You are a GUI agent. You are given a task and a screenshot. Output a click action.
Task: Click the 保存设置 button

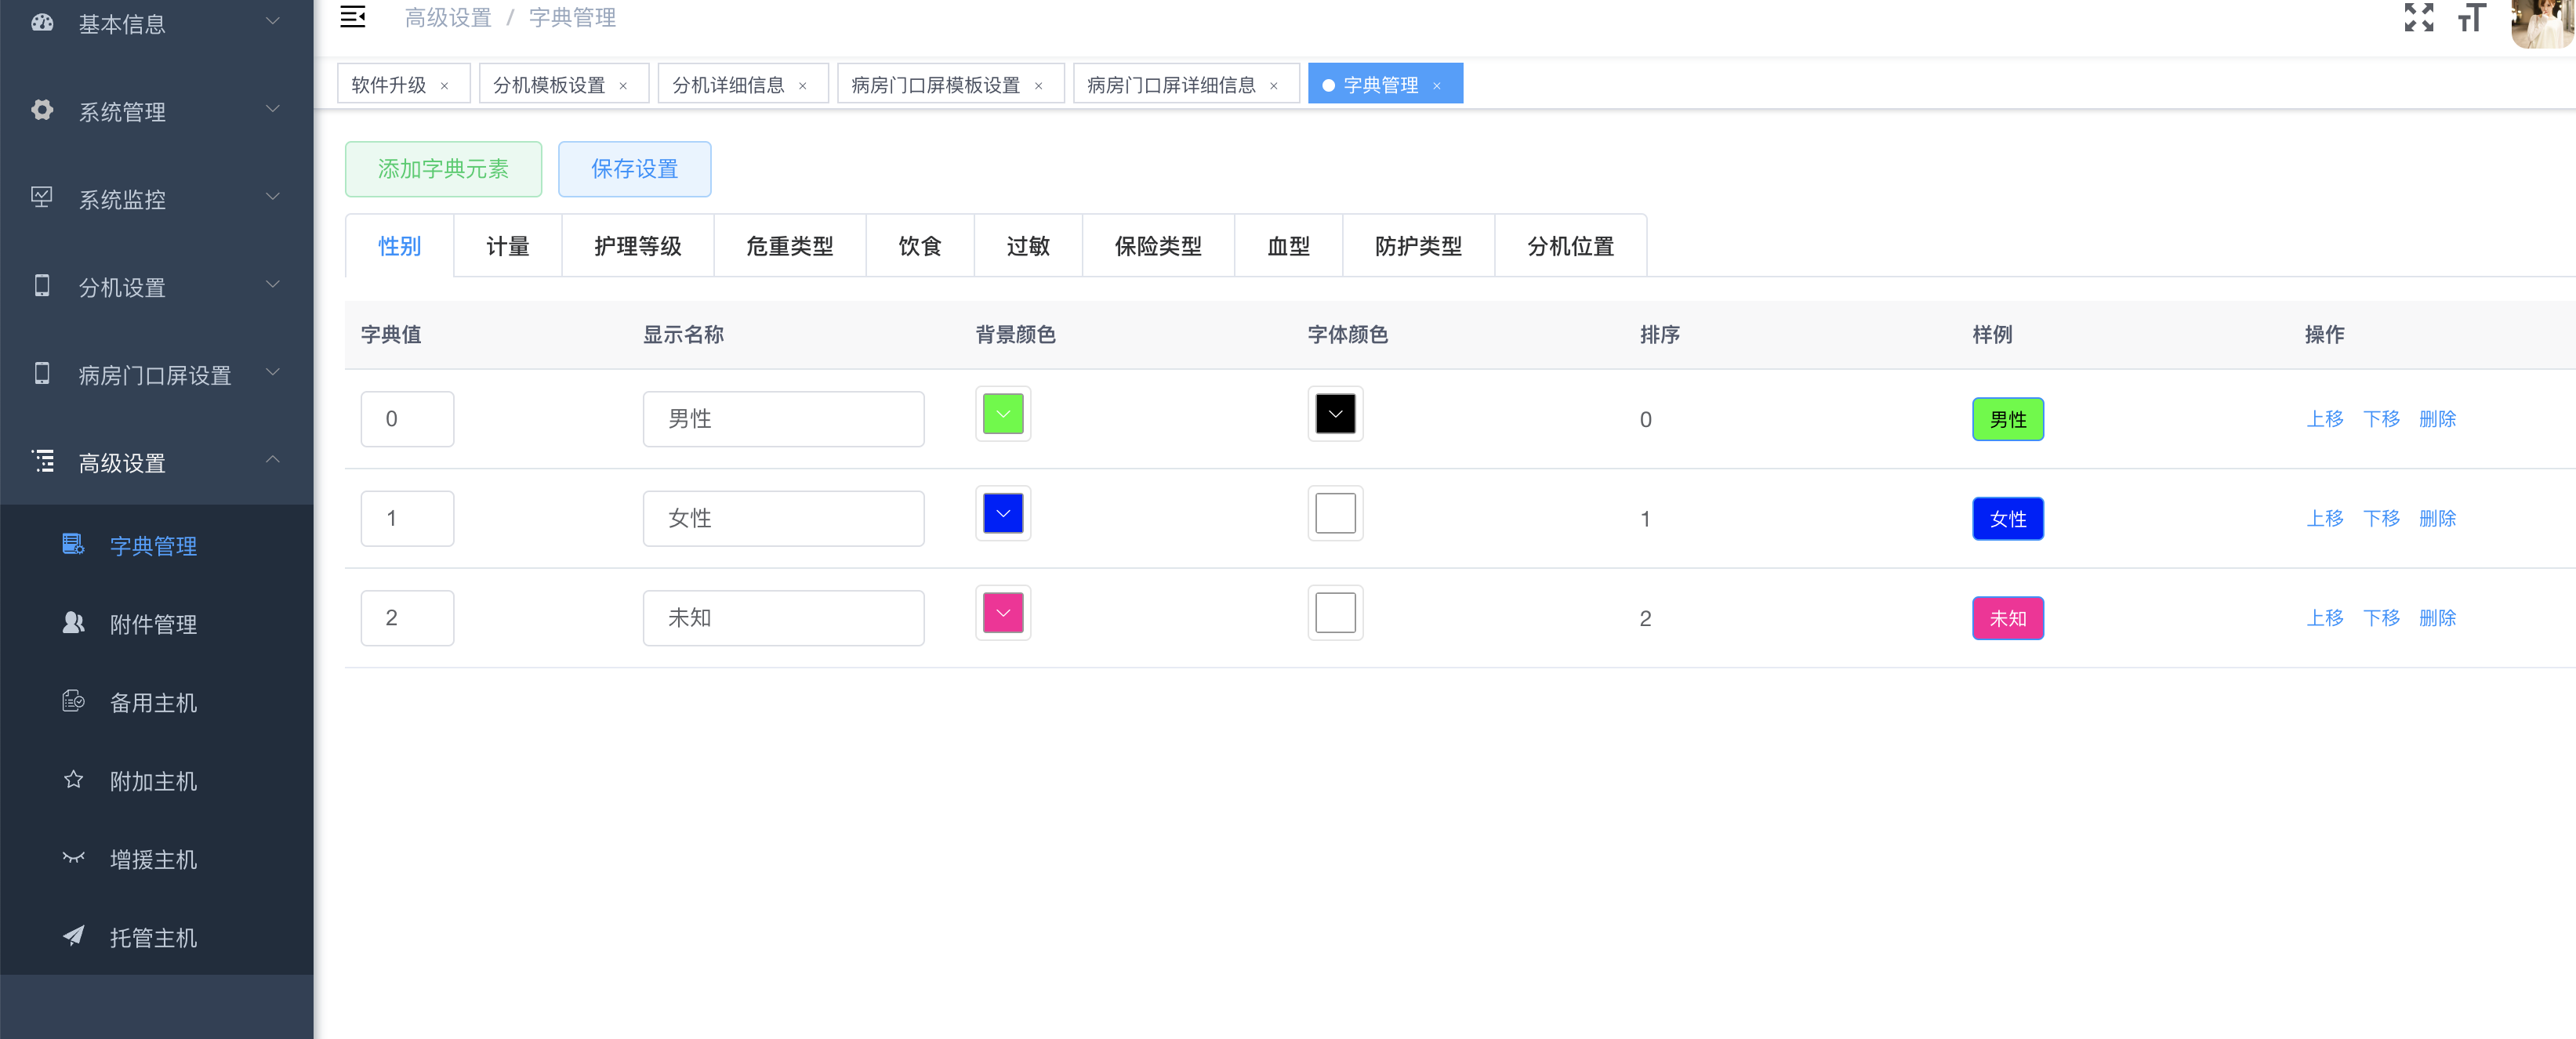click(x=634, y=169)
